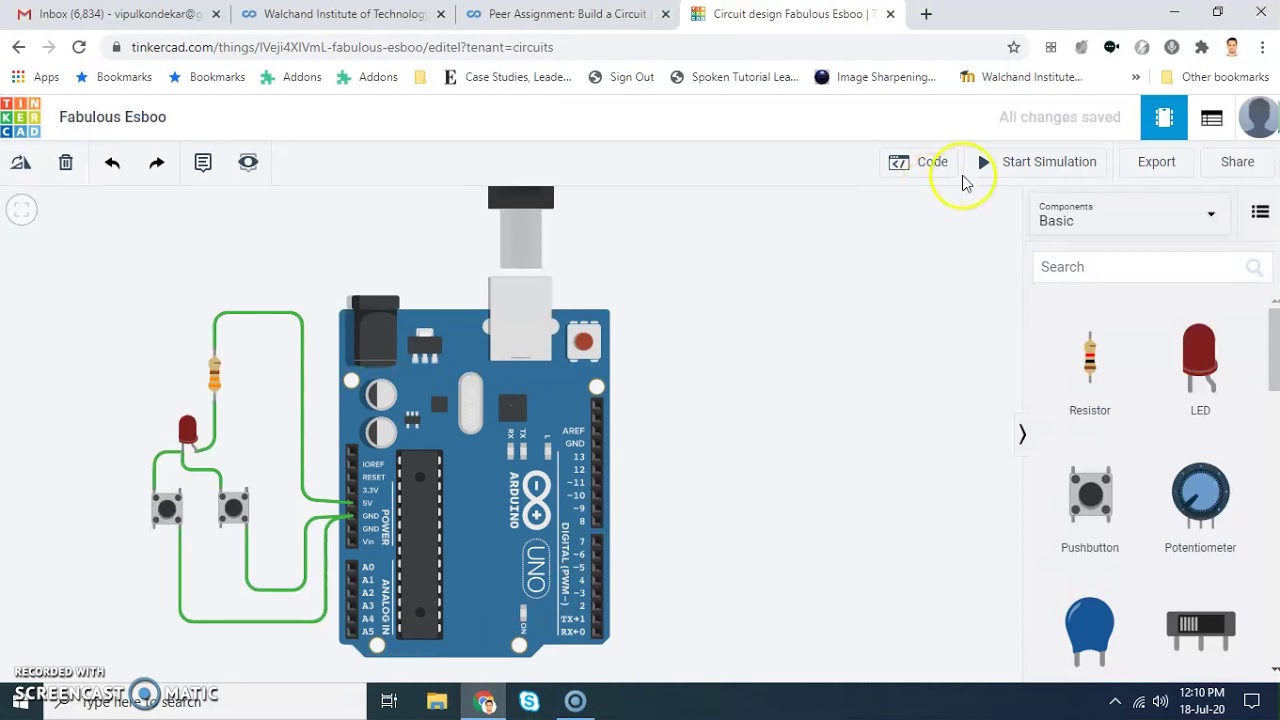Toggle notes visibility eye icon
The image size is (1280, 720).
pos(248,162)
